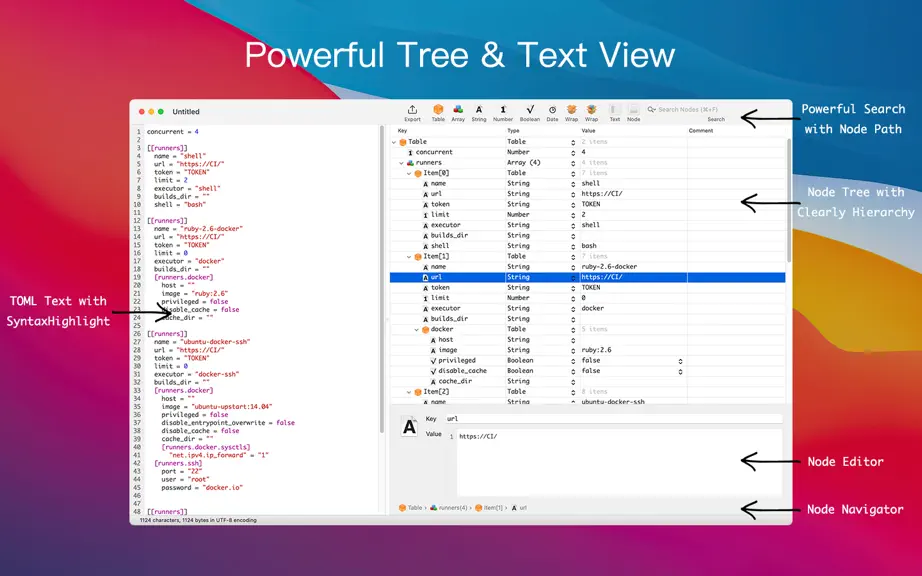Click the number icon beside concurrent
Viewport: 922px width, 576px height.
410,152
